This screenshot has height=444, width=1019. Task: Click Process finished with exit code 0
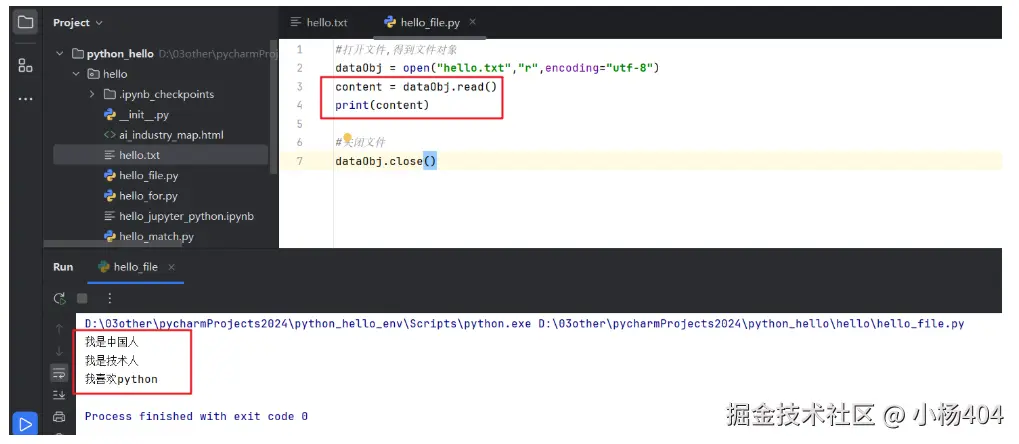point(196,416)
